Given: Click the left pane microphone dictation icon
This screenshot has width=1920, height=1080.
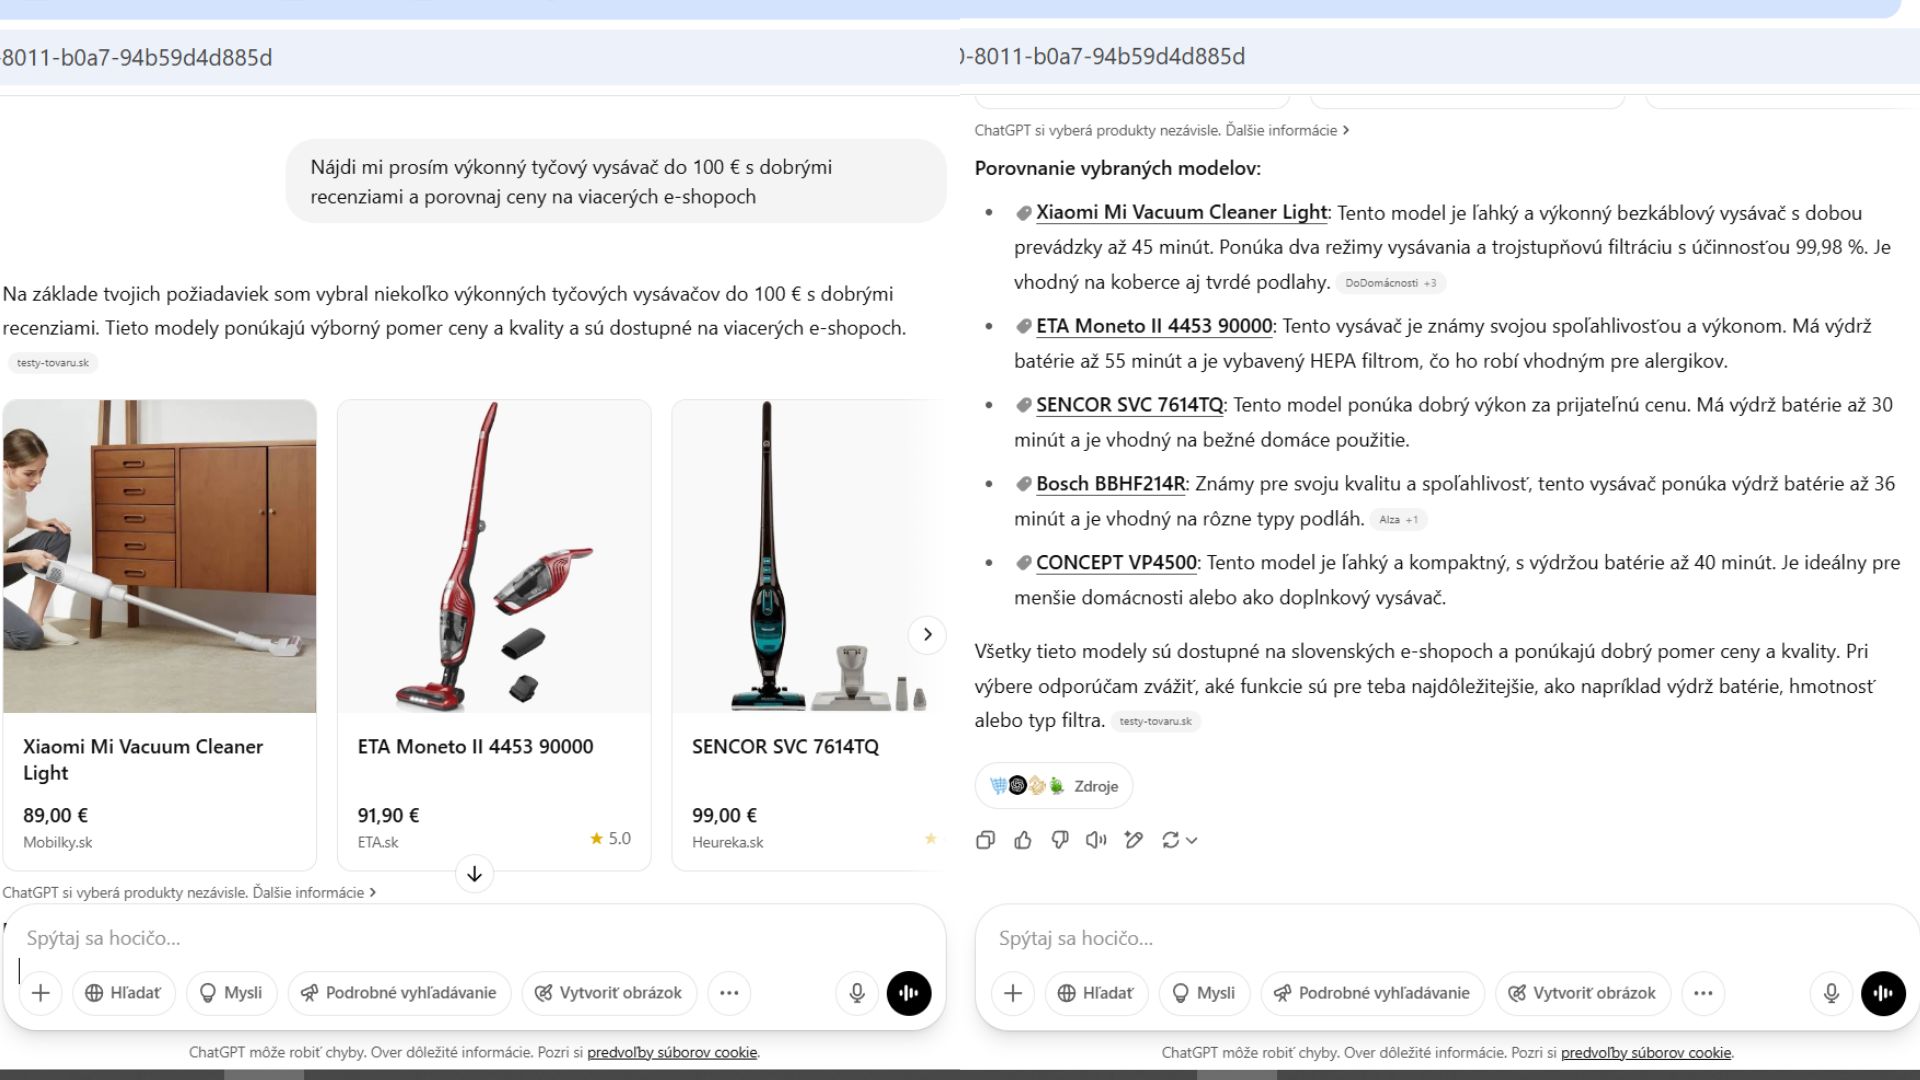Looking at the screenshot, I should point(857,993).
